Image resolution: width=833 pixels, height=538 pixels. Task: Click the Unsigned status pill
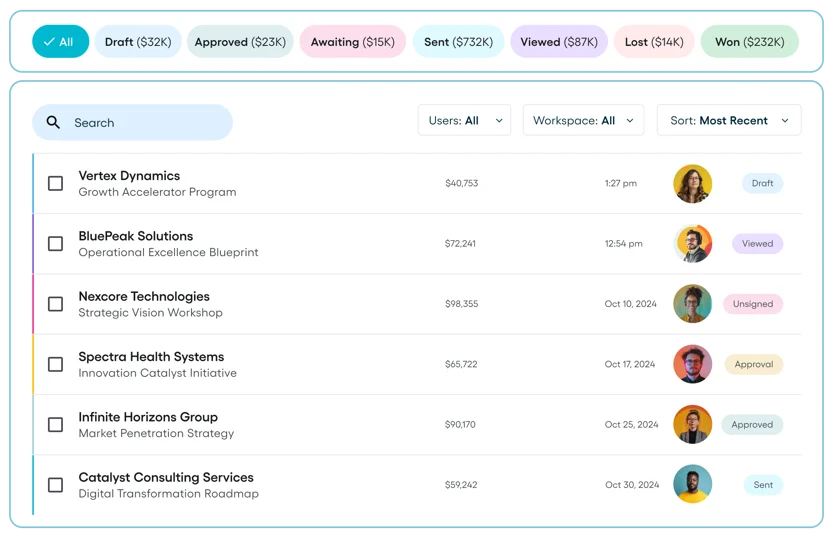pos(753,304)
